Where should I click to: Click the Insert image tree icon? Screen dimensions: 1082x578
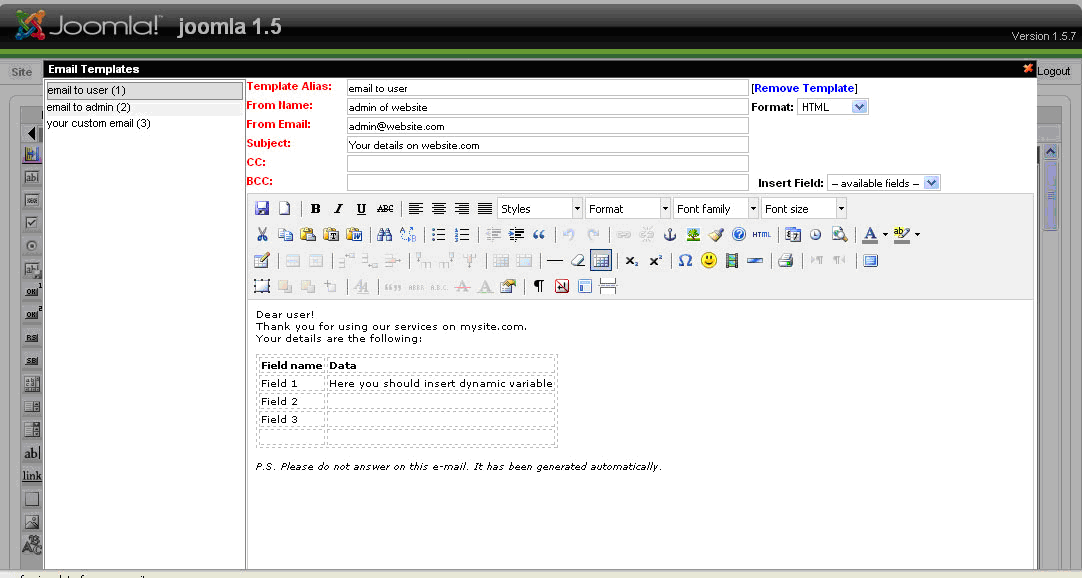pos(693,235)
